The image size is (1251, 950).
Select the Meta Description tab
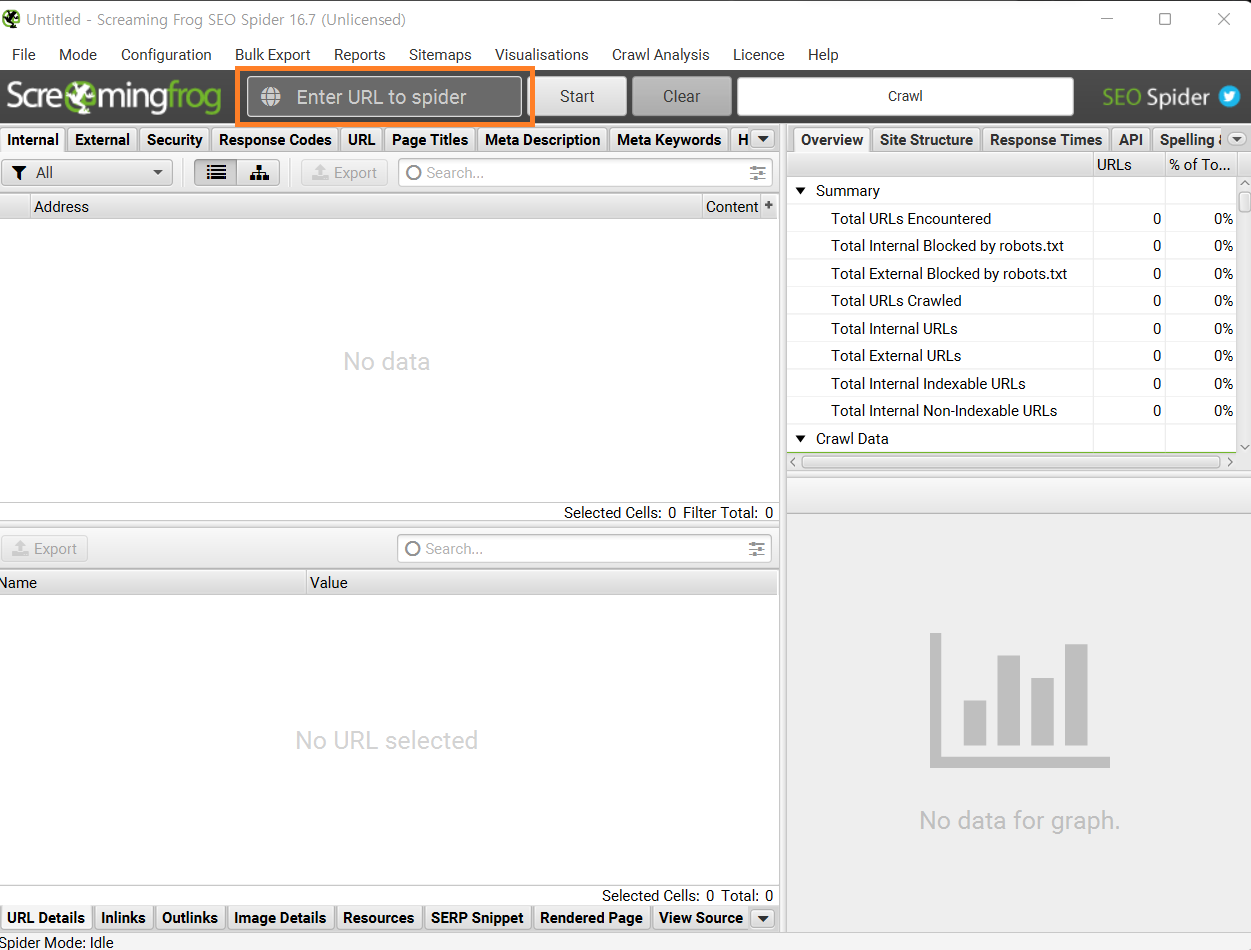[x=543, y=140]
